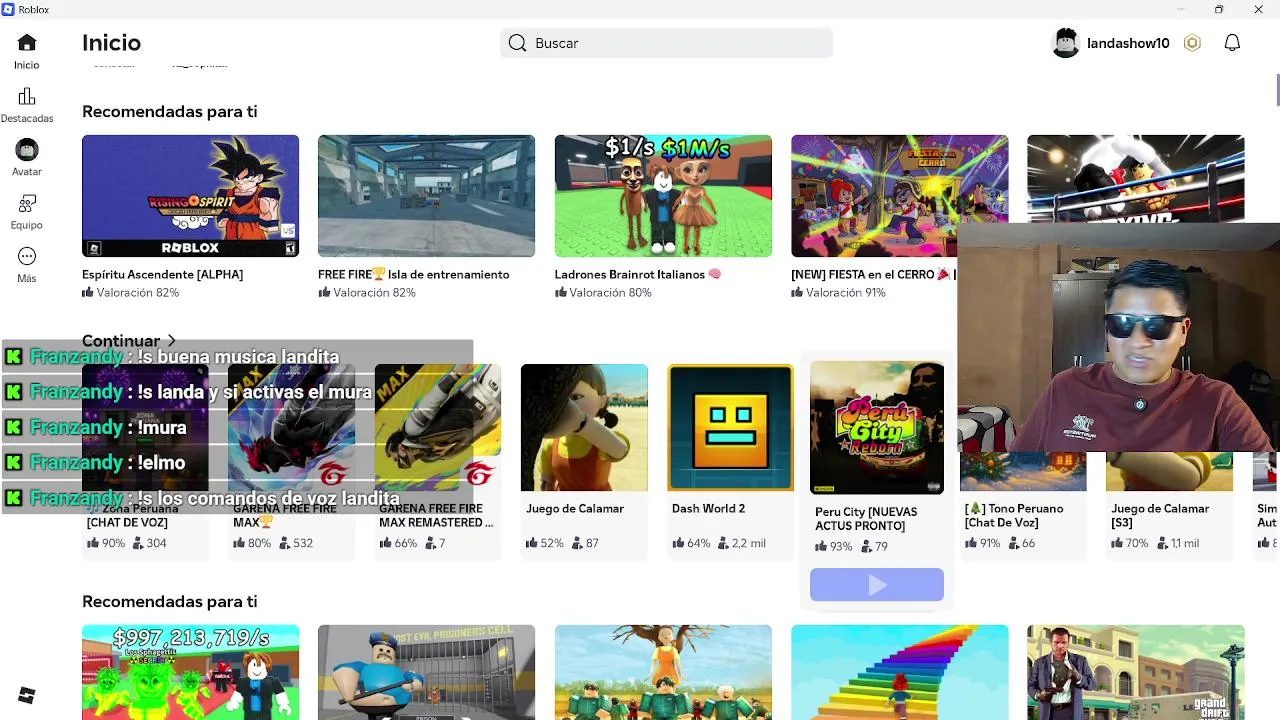
Task: Open Juego de Calamar 52% game tile
Action: click(x=584, y=428)
